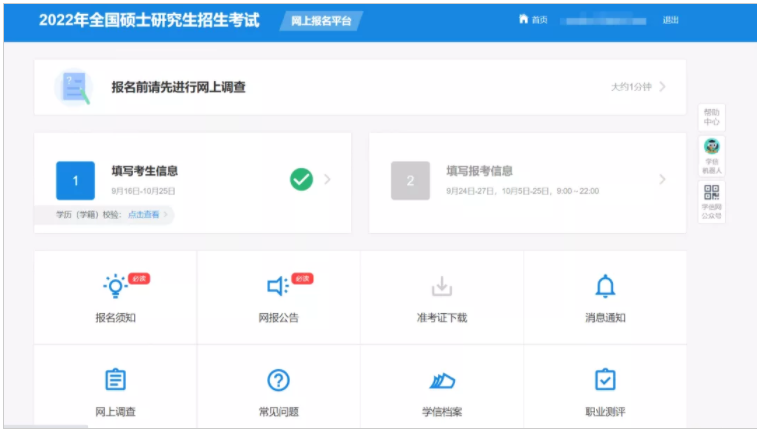
Task: Open the 消息通知 label
Action: pyautogui.click(x=605, y=318)
